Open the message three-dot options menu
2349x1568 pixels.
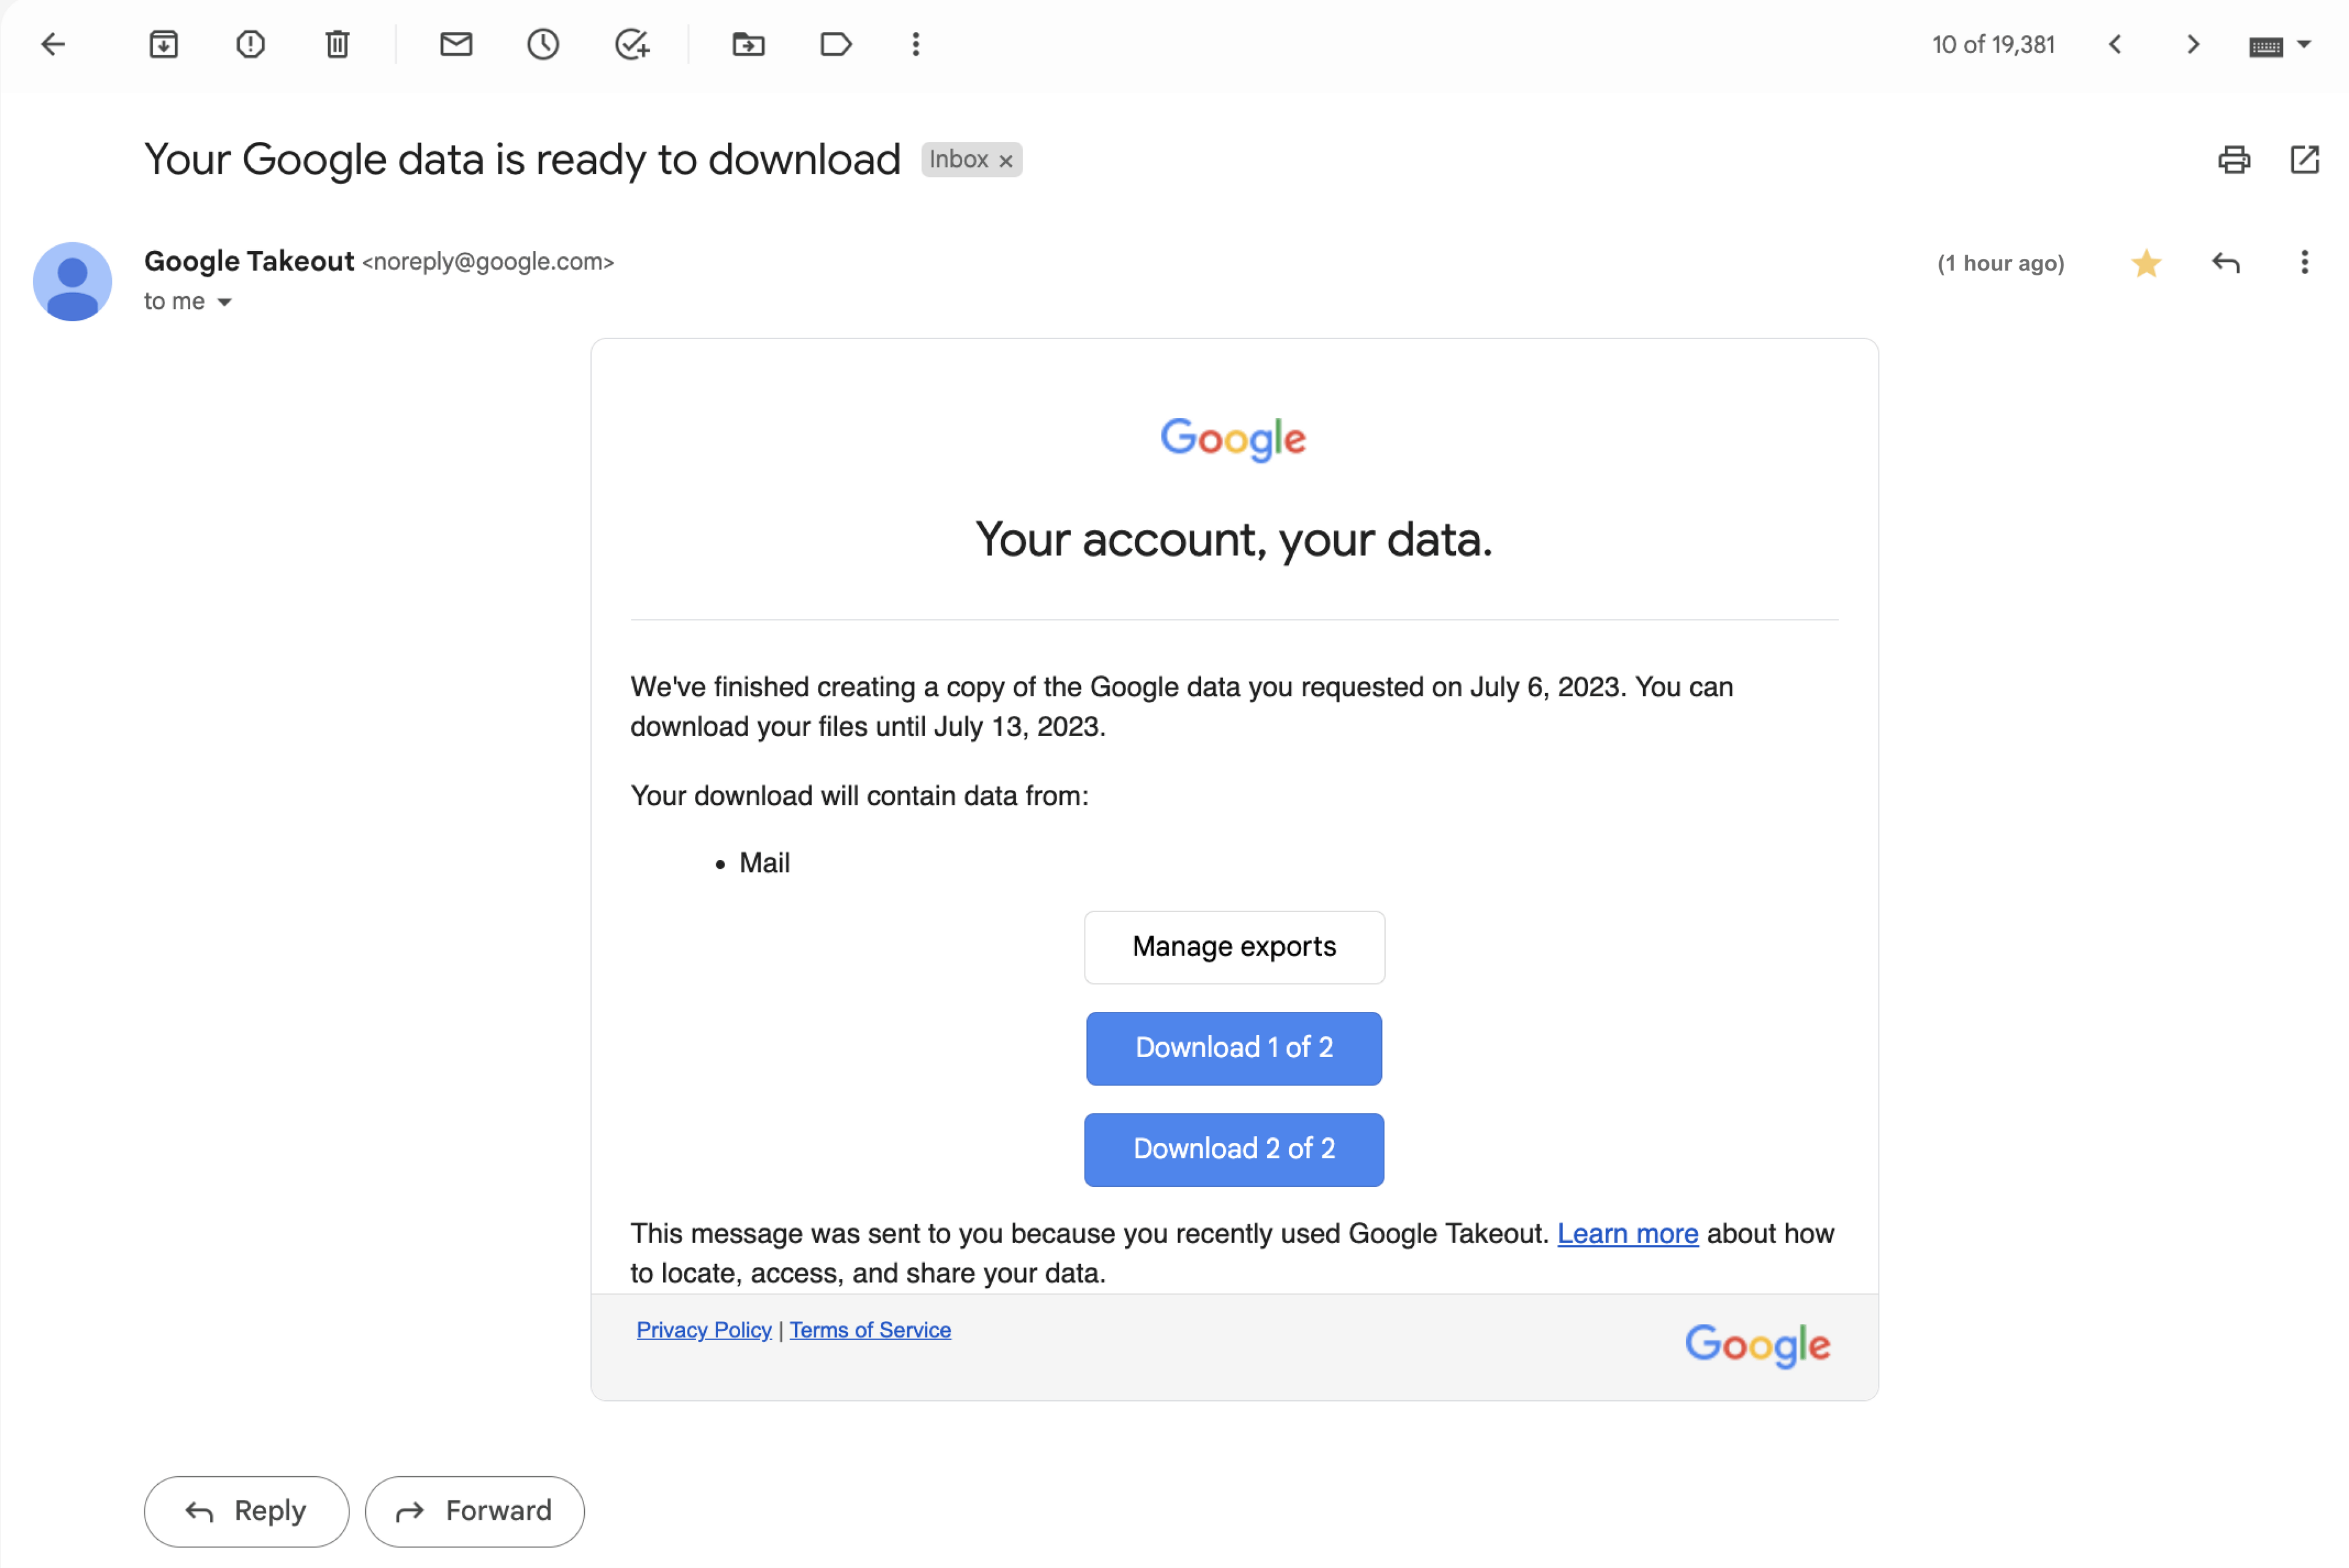click(x=2304, y=263)
